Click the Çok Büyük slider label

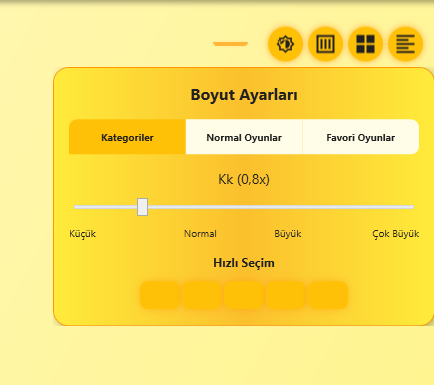pyautogui.click(x=396, y=234)
